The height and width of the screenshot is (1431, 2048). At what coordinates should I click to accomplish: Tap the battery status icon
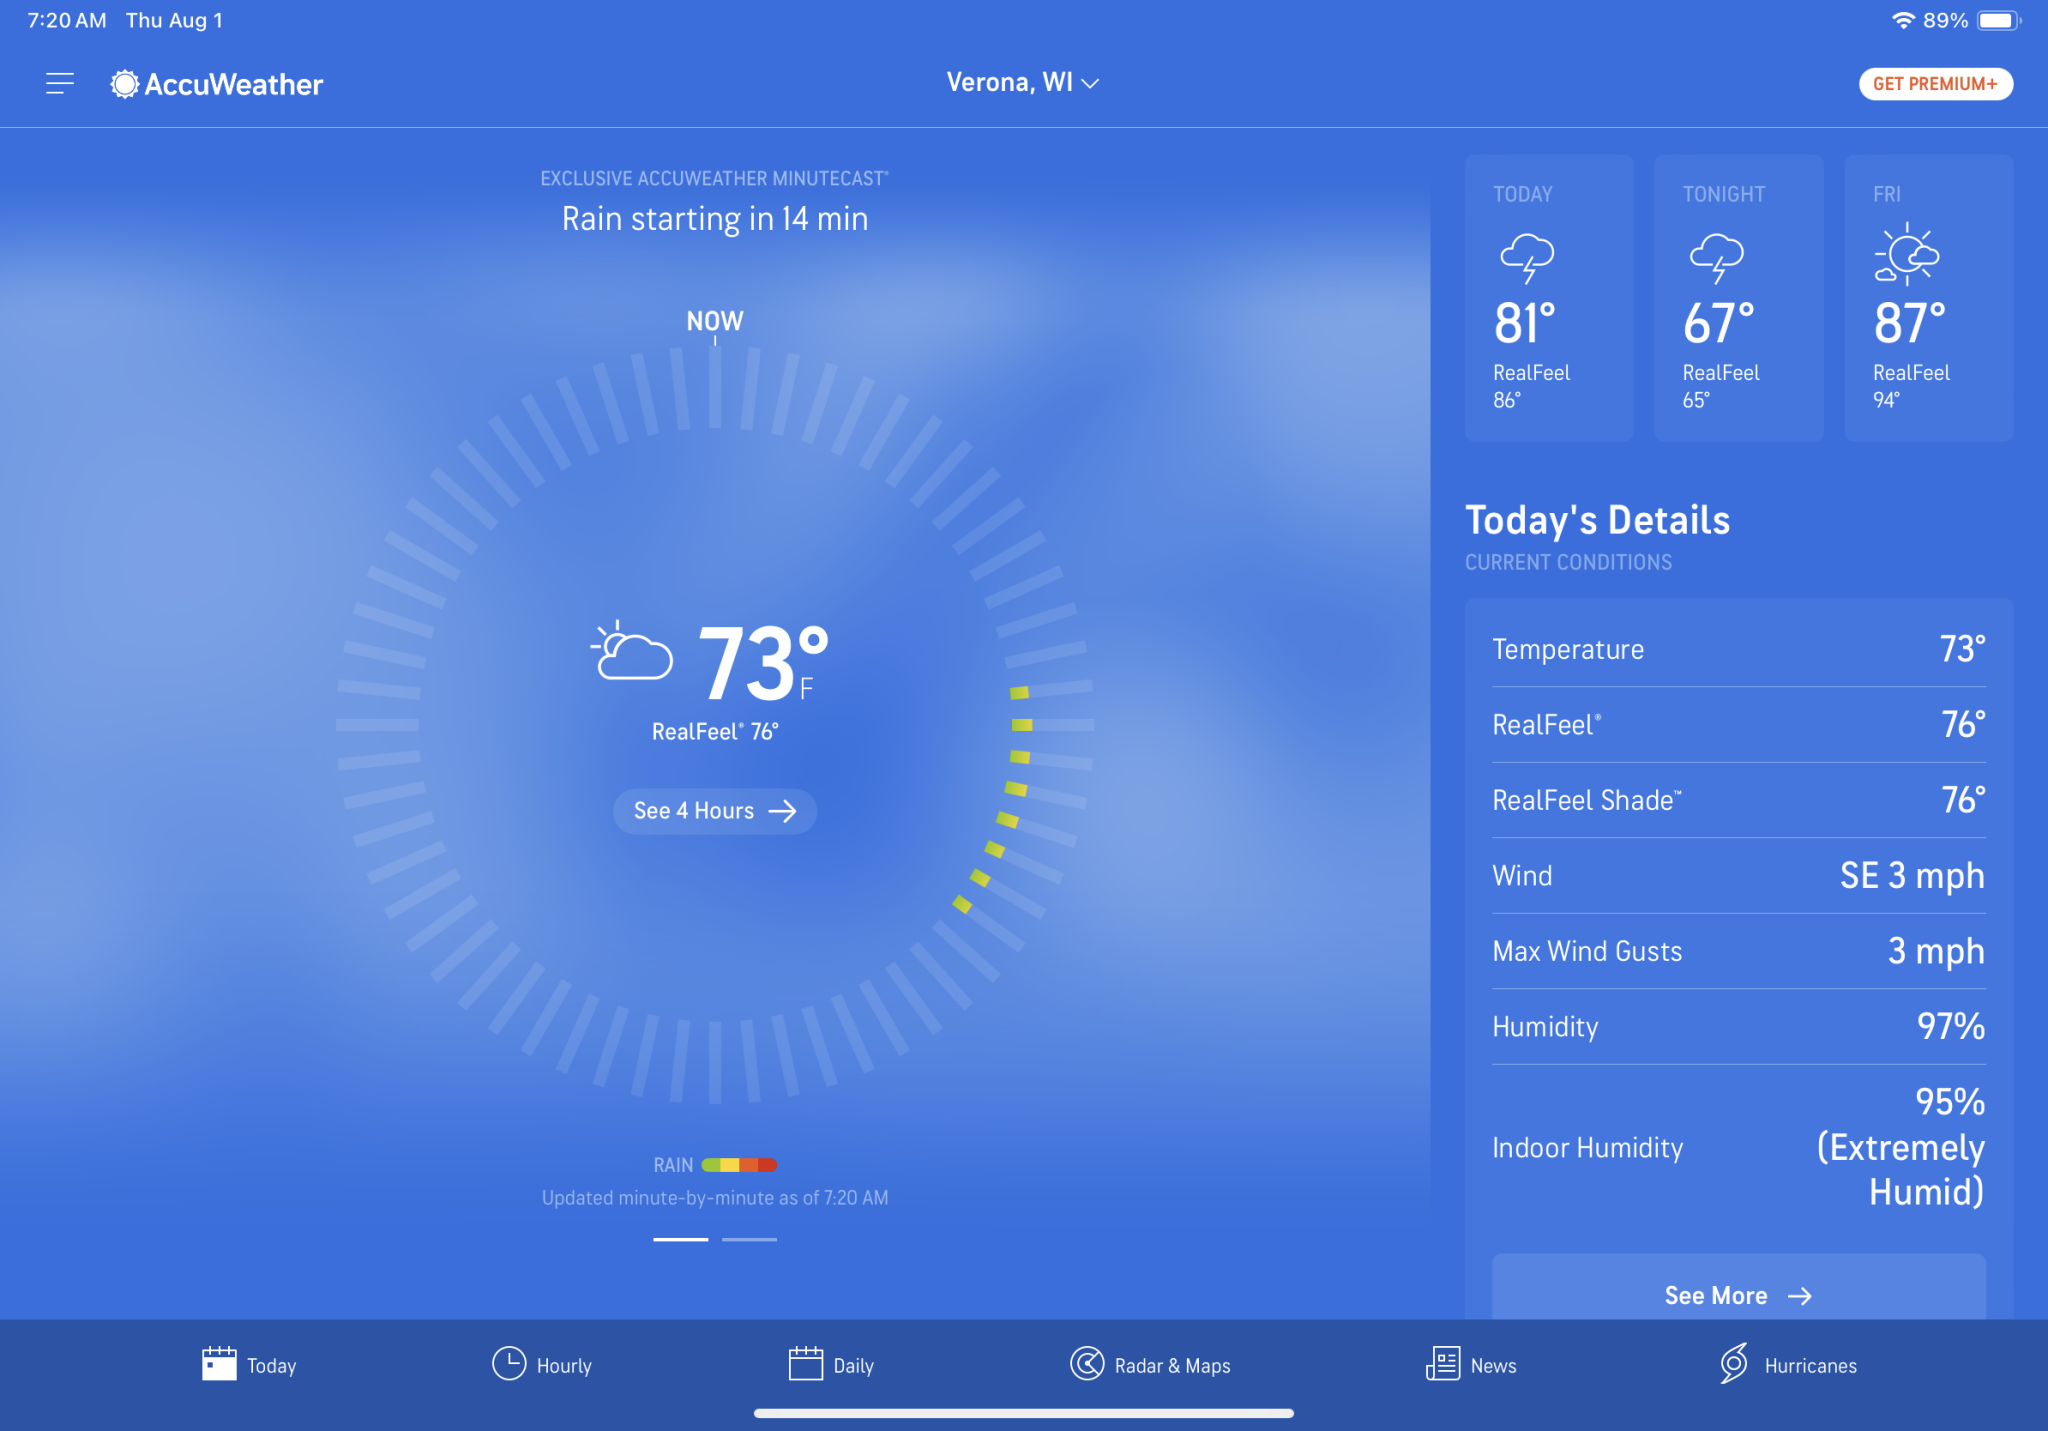point(1999,20)
